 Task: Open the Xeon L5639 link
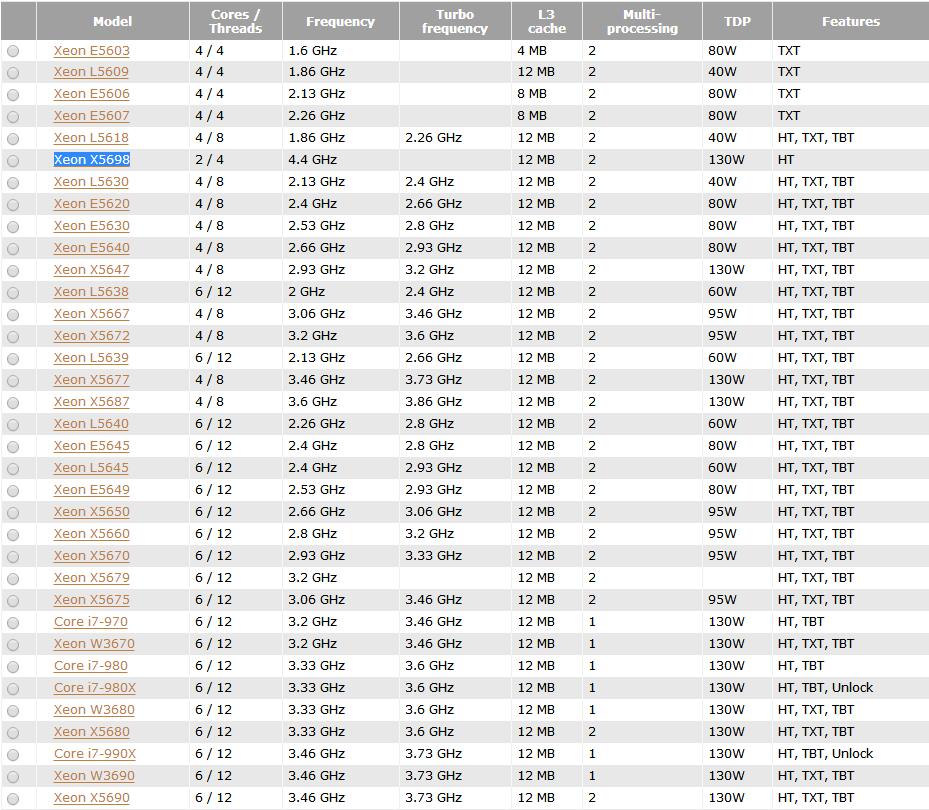click(91, 357)
